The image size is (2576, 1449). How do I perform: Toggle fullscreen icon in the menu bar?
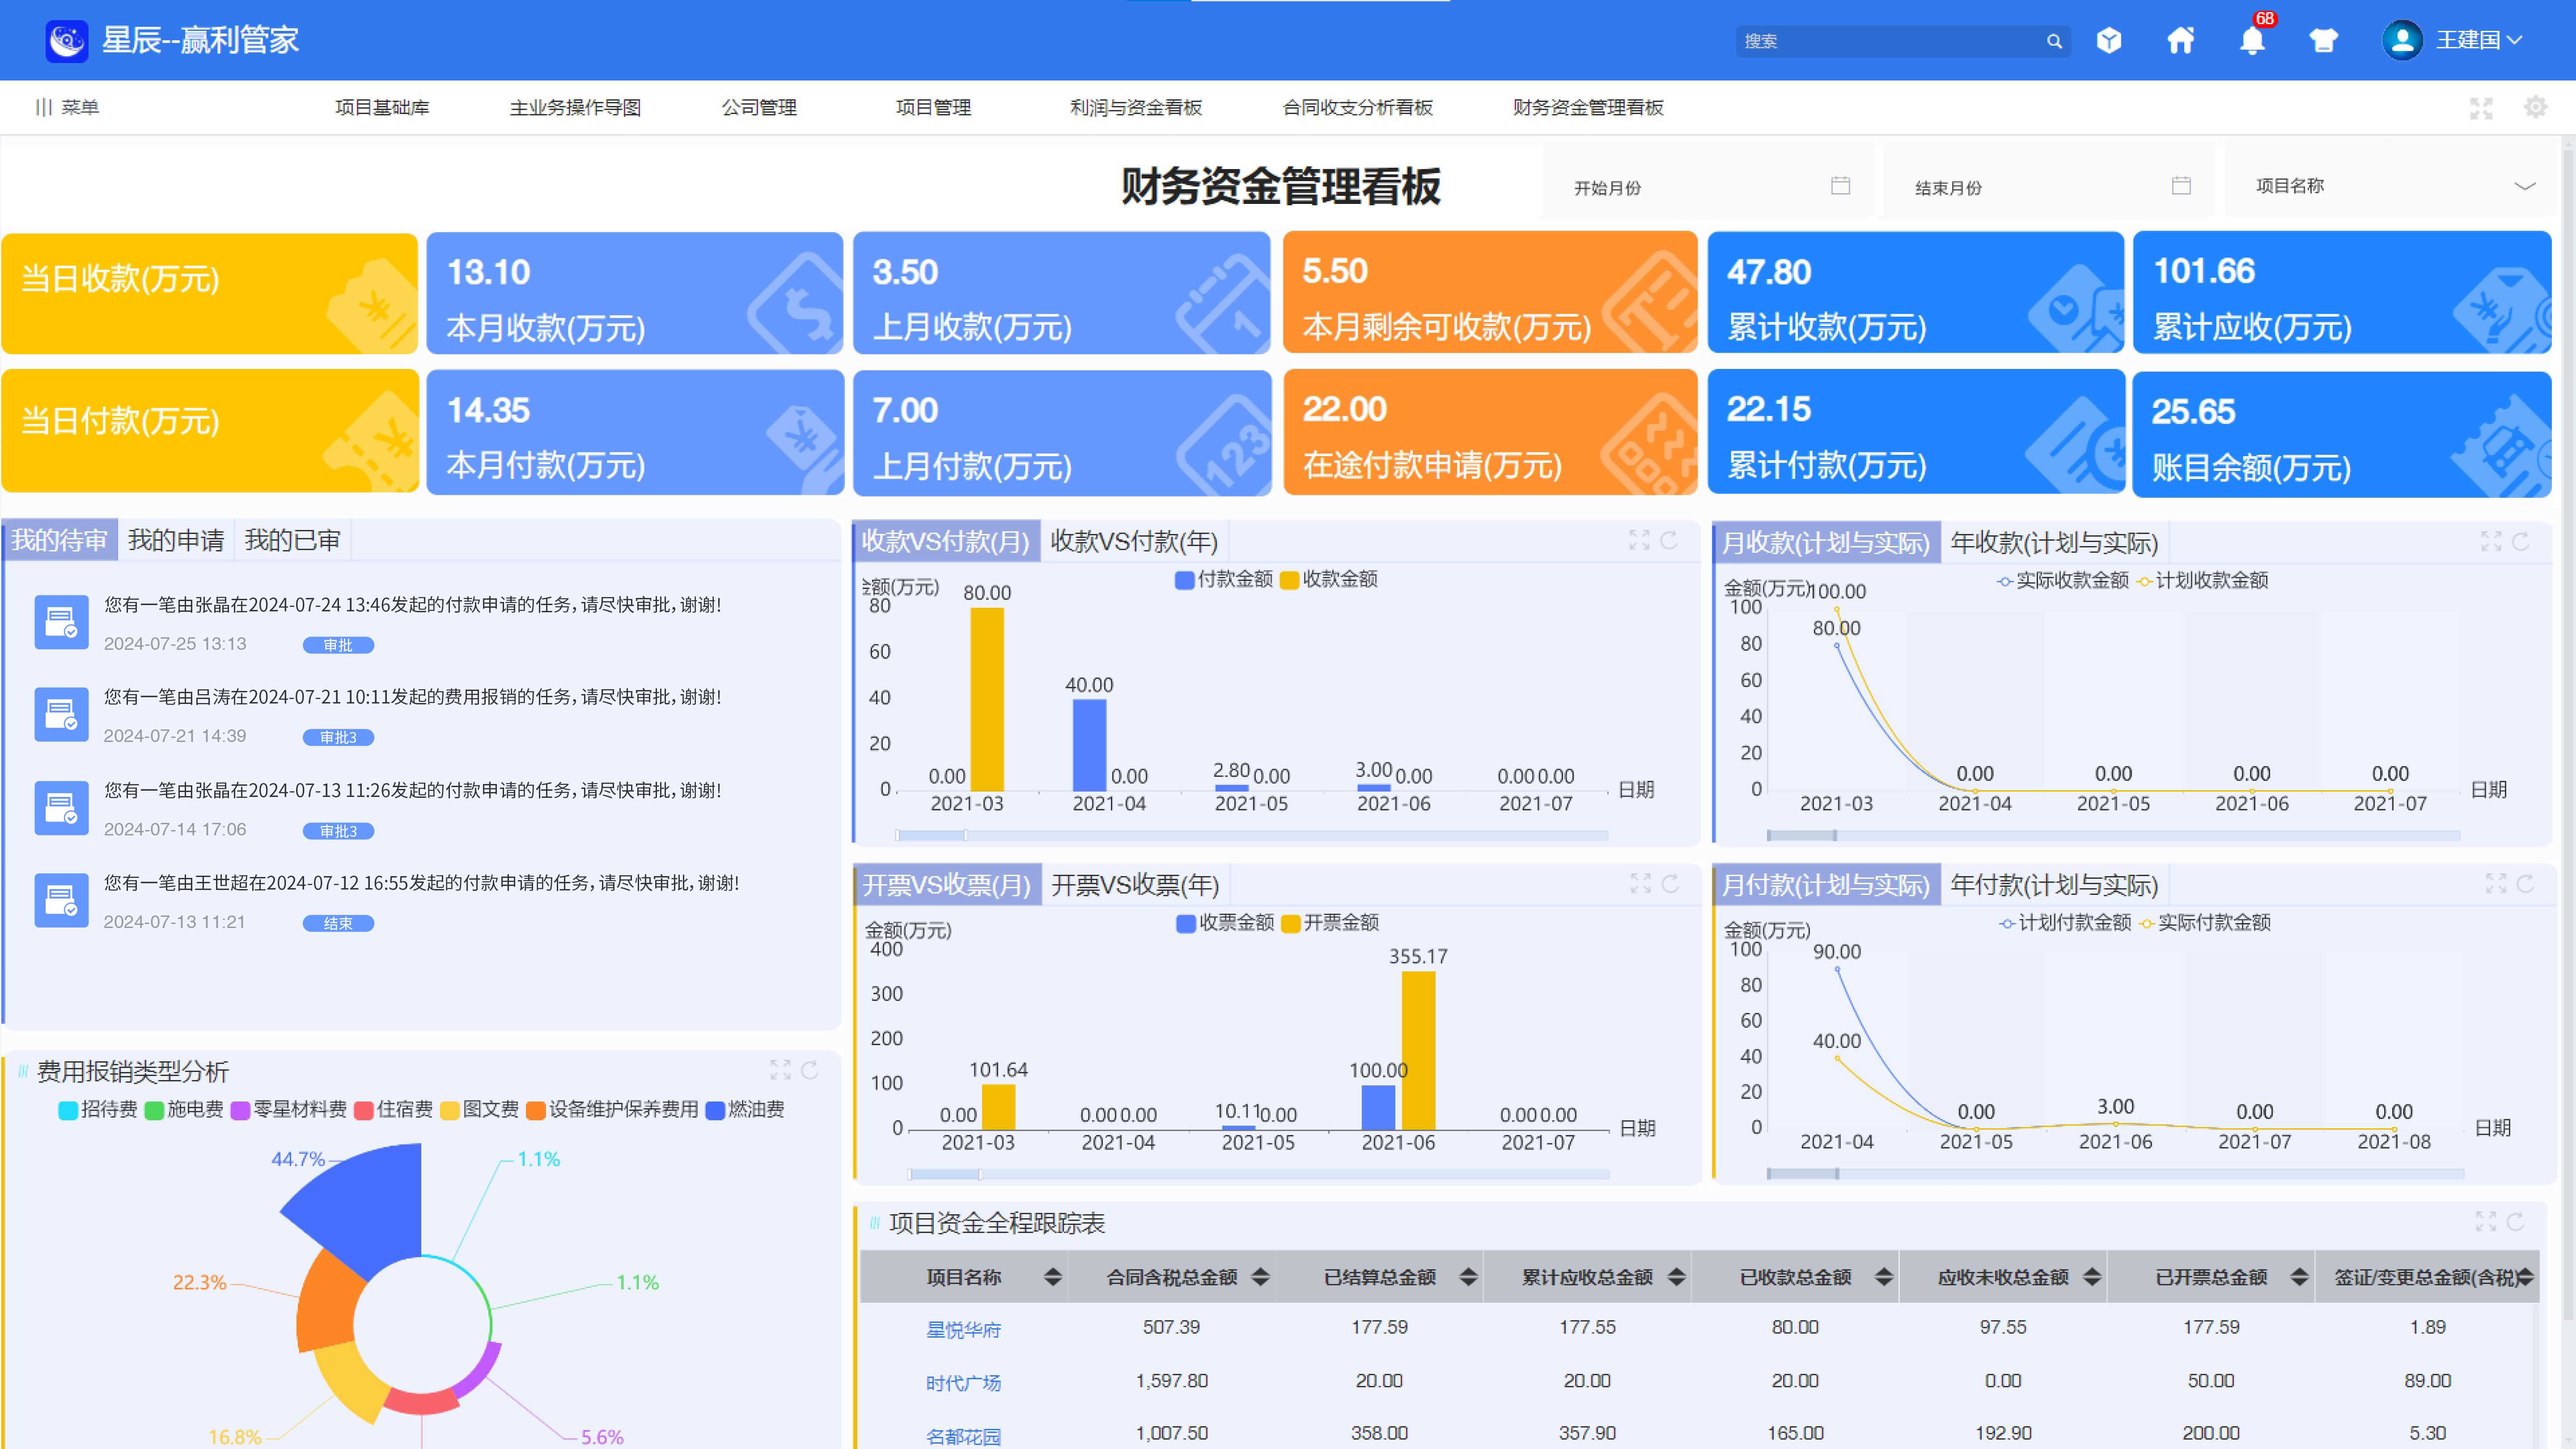(2481, 108)
